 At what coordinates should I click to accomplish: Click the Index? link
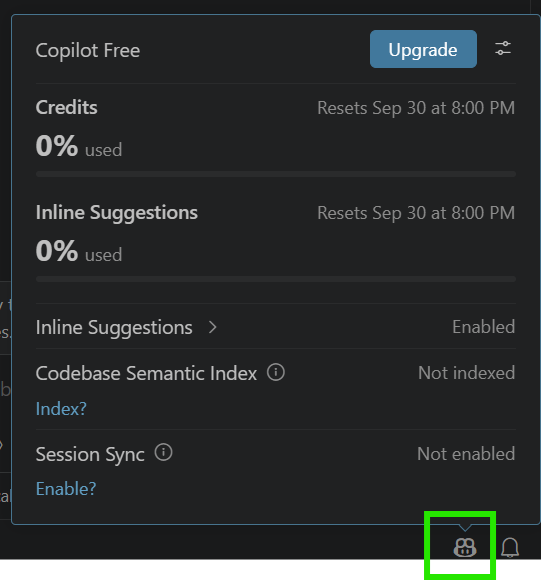click(x=61, y=409)
